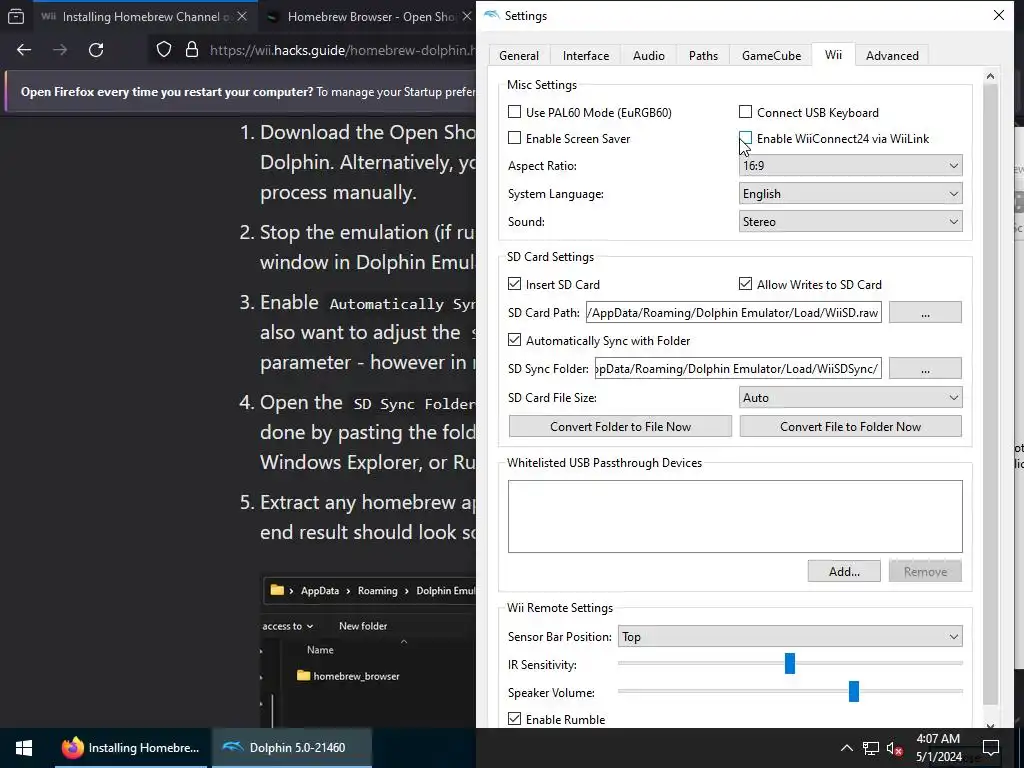Select the Wii settings tab
The width and height of the screenshot is (1024, 768).
[x=833, y=54]
